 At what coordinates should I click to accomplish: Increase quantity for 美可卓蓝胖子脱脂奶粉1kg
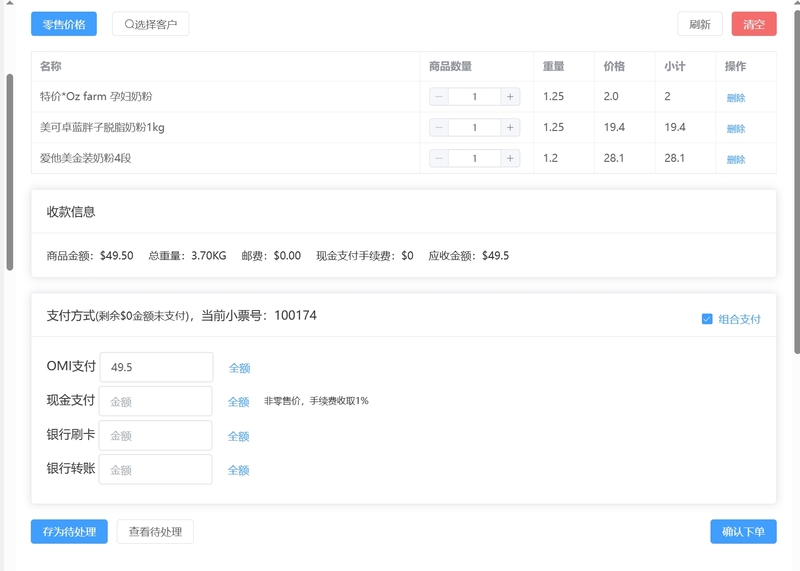510,128
